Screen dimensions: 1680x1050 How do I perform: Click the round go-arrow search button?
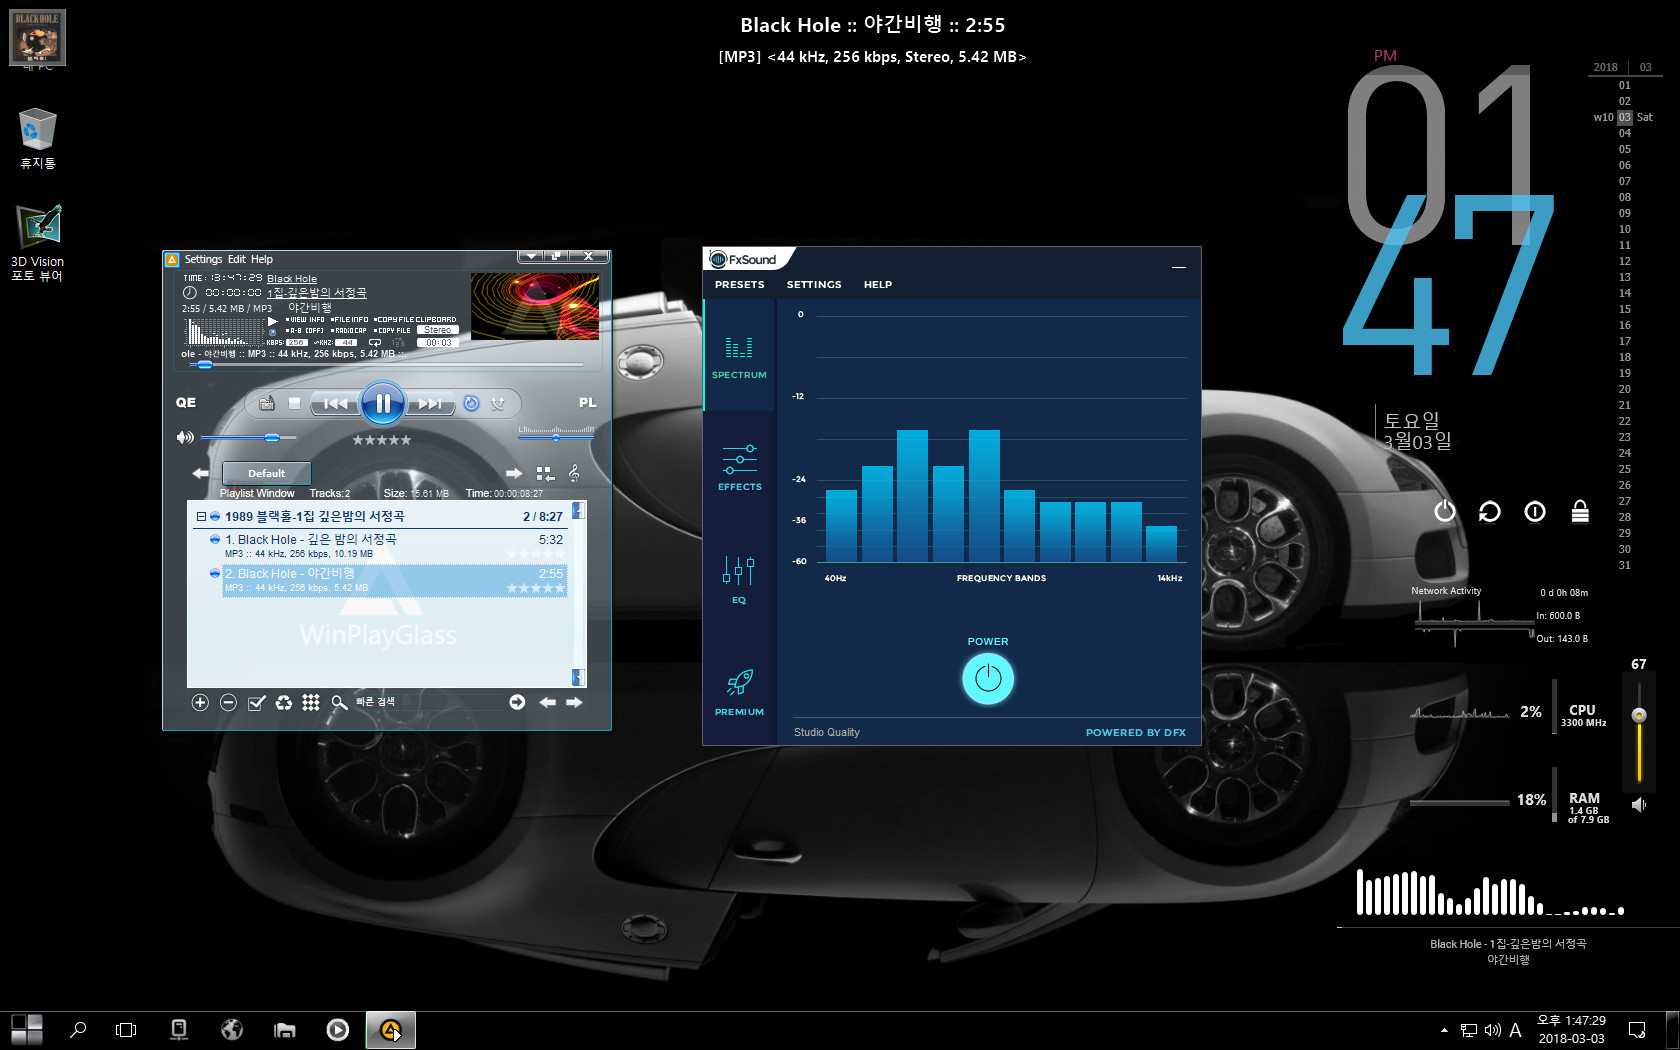517,702
